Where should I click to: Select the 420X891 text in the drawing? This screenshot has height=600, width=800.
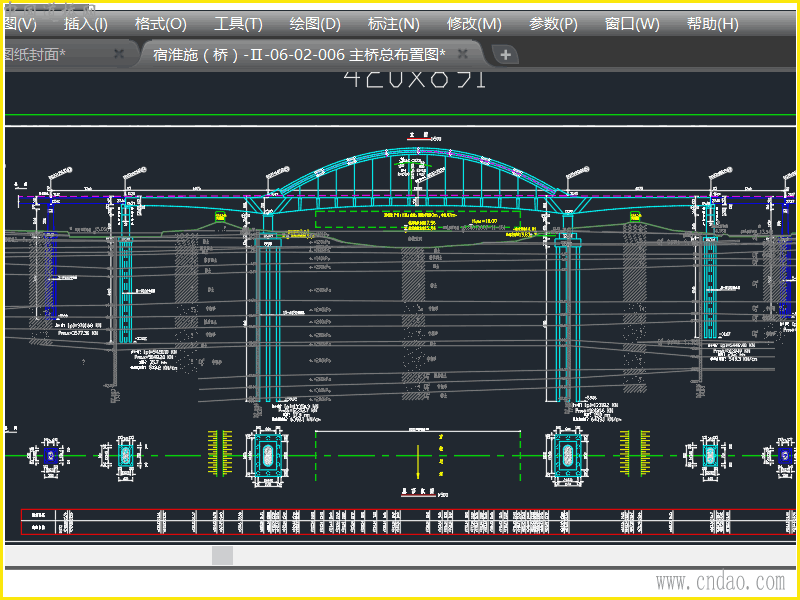[x=414, y=78]
